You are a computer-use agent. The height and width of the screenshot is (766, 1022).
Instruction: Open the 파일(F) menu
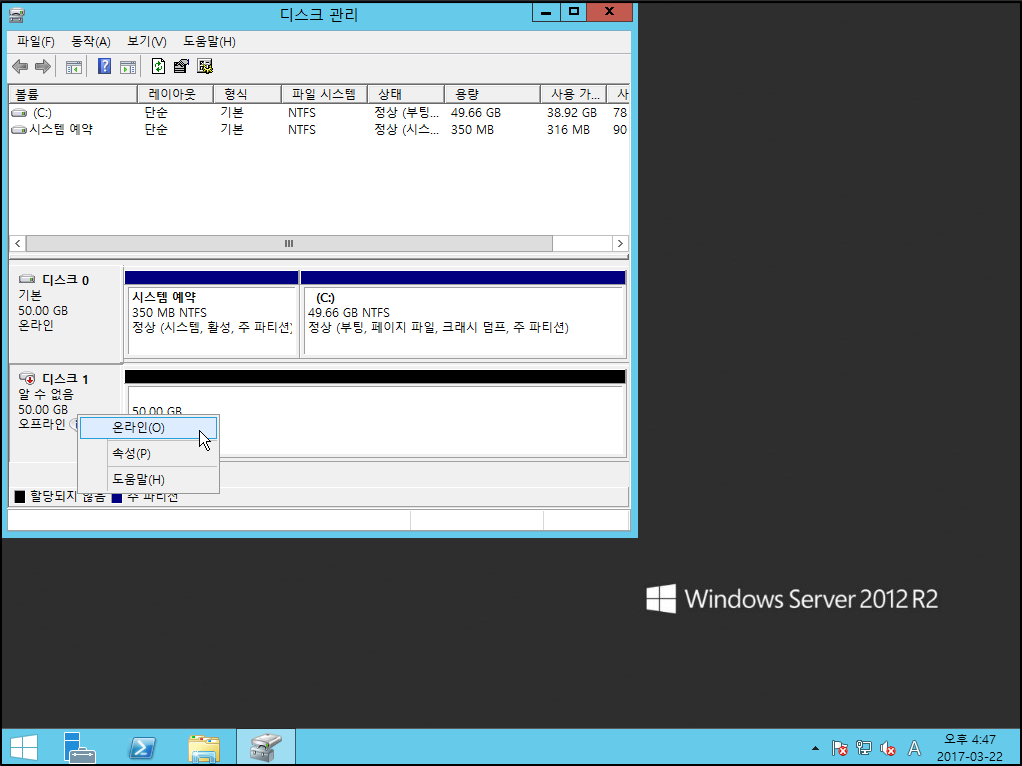(x=36, y=42)
